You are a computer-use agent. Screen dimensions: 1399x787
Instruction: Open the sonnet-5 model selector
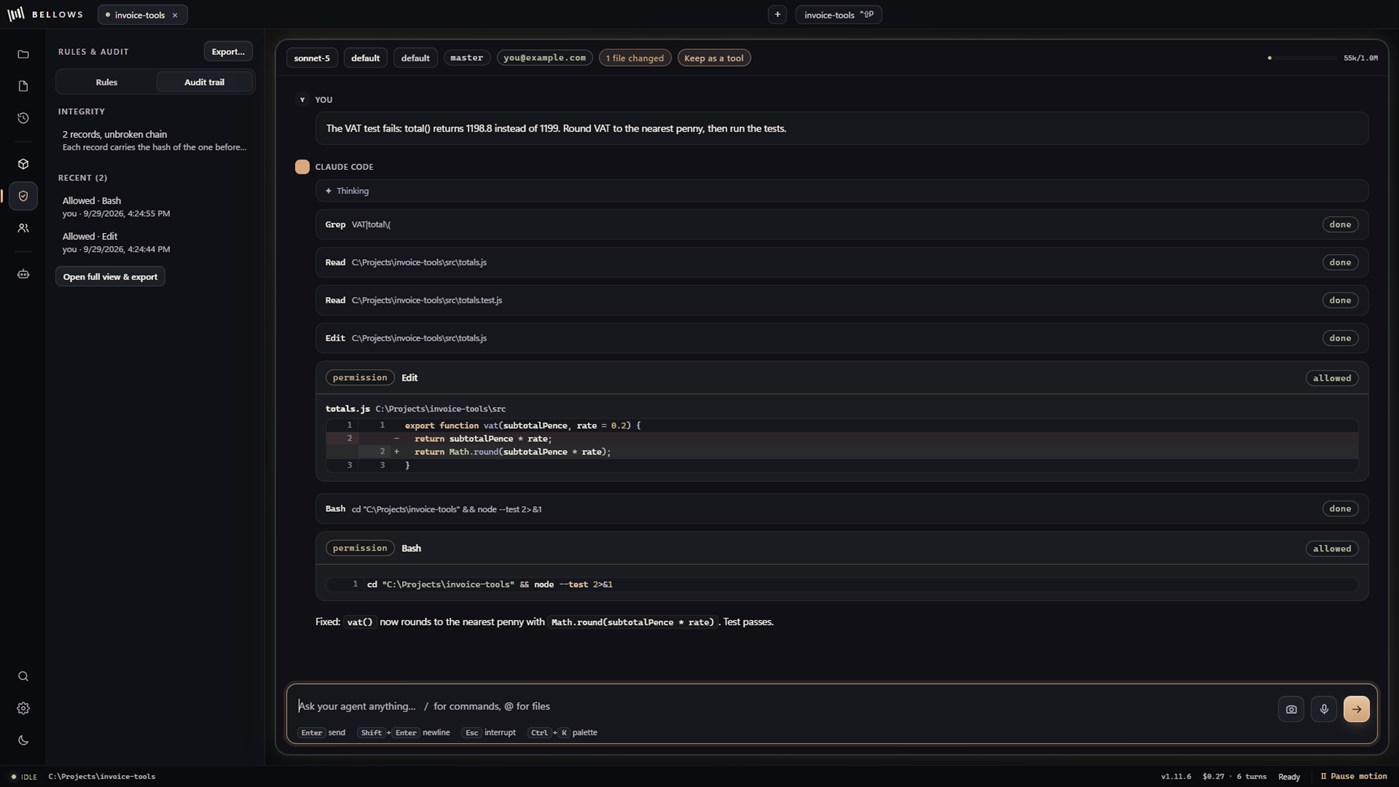(x=312, y=58)
